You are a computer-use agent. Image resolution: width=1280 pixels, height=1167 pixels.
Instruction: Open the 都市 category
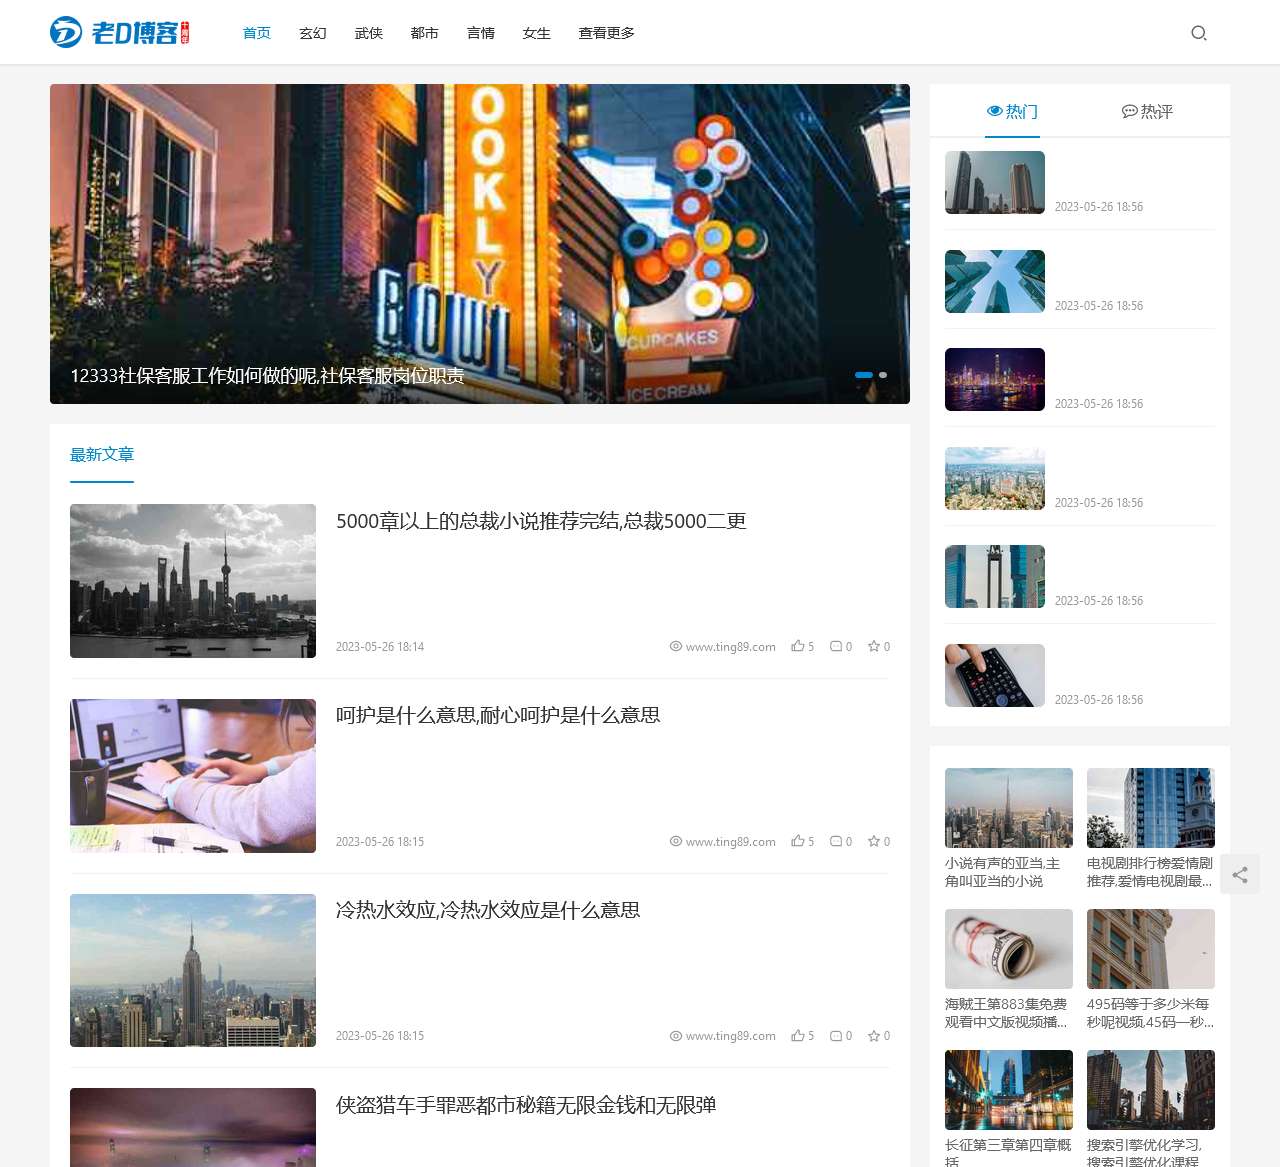pos(425,33)
